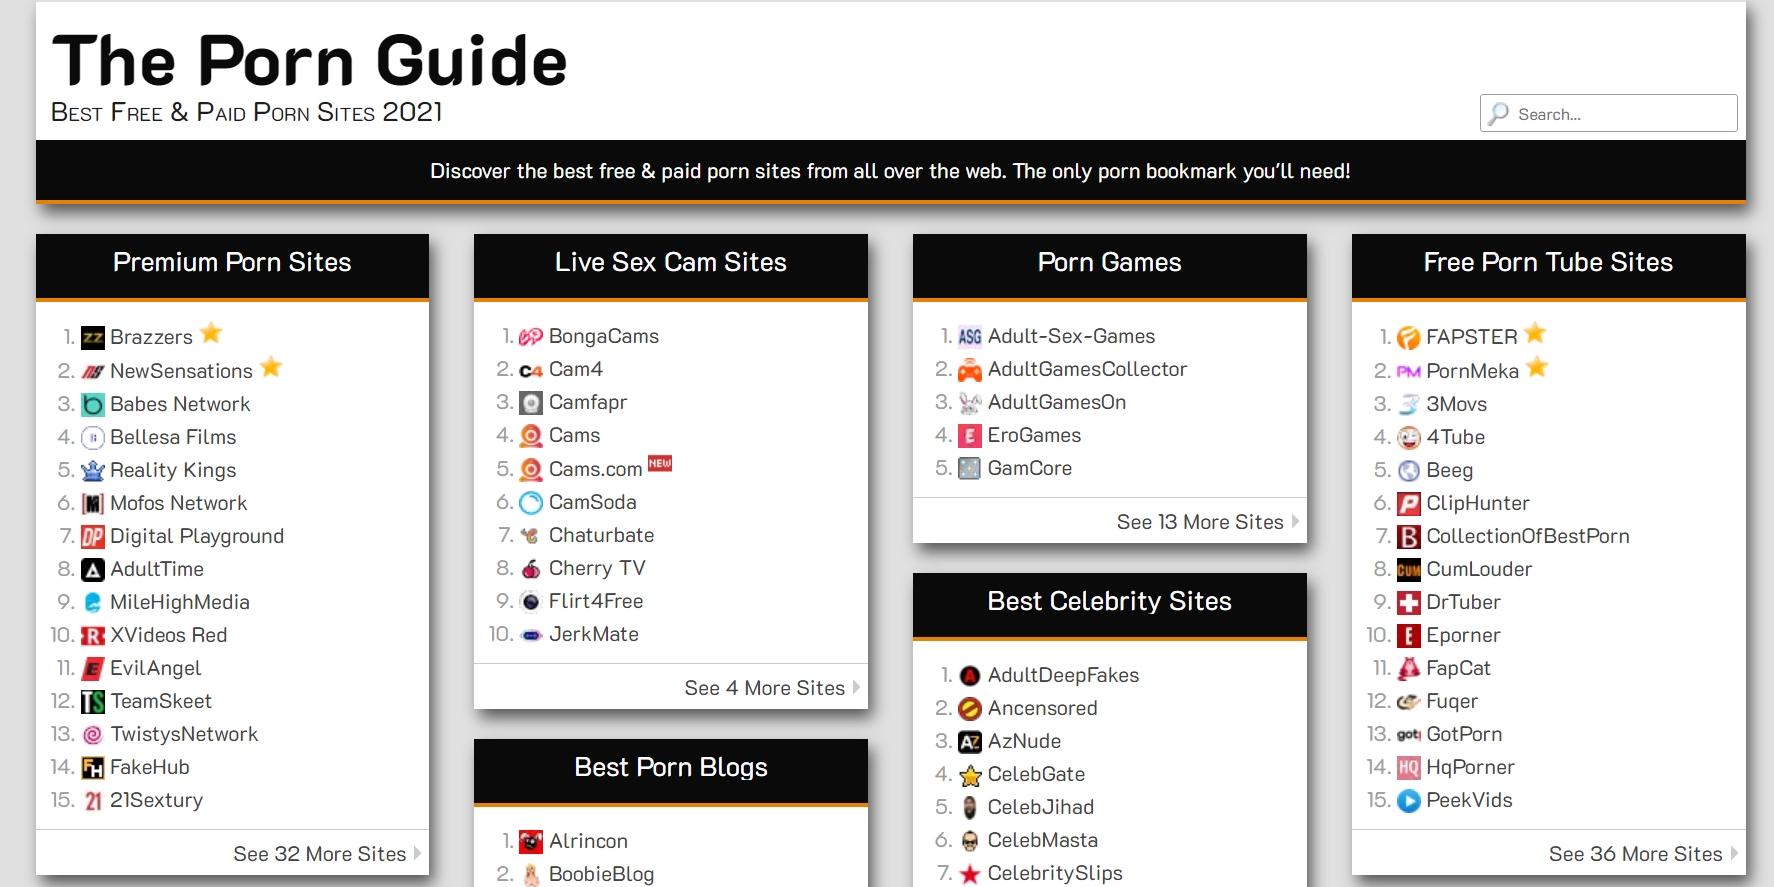
Task: Open the TwistysNetwork link
Action: pyautogui.click(x=184, y=734)
